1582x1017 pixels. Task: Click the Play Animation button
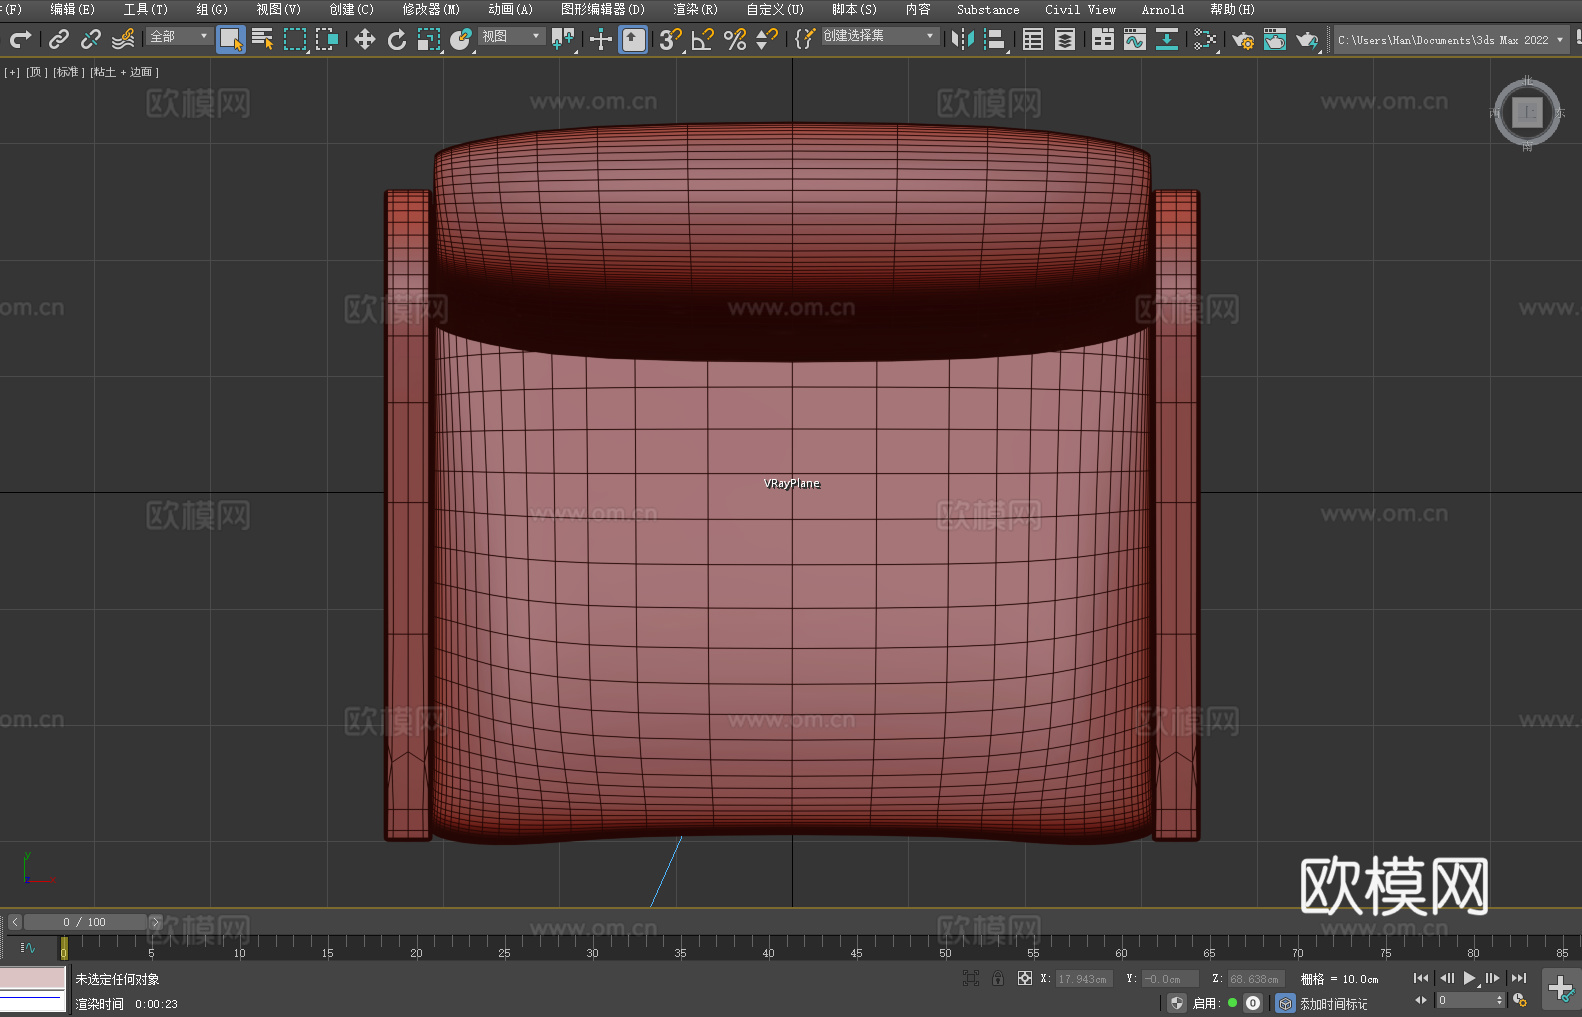tap(1469, 978)
